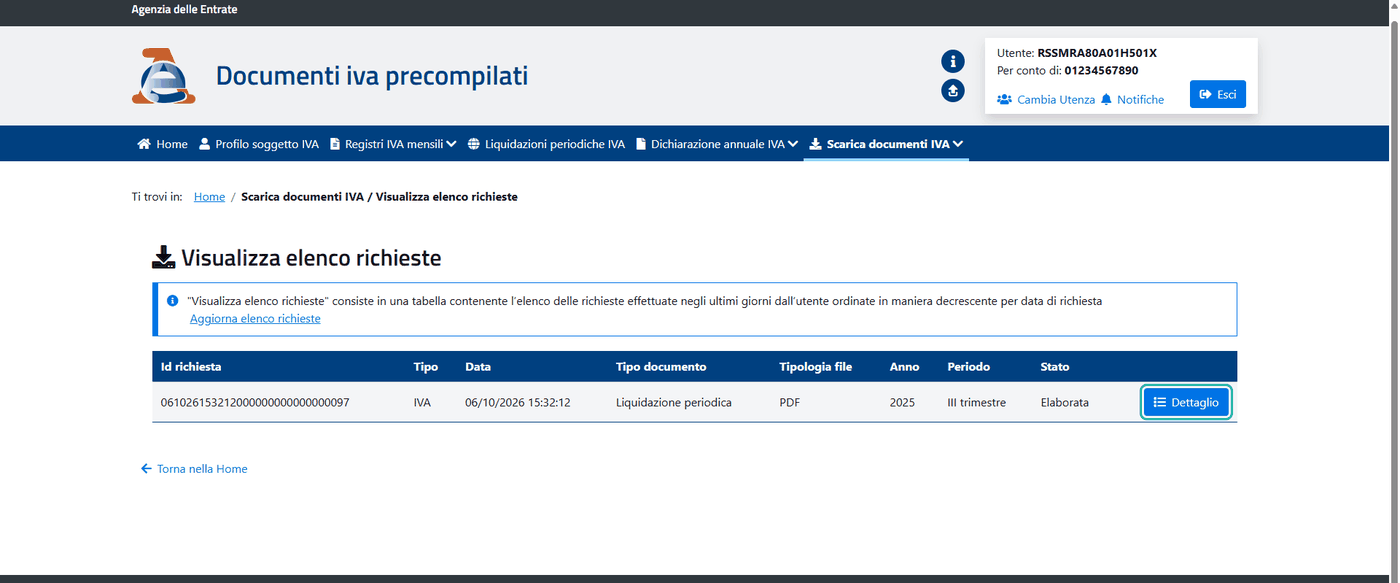Open Notifiche bell link
Screen dimensions: 1400x583
(x=1132, y=99)
